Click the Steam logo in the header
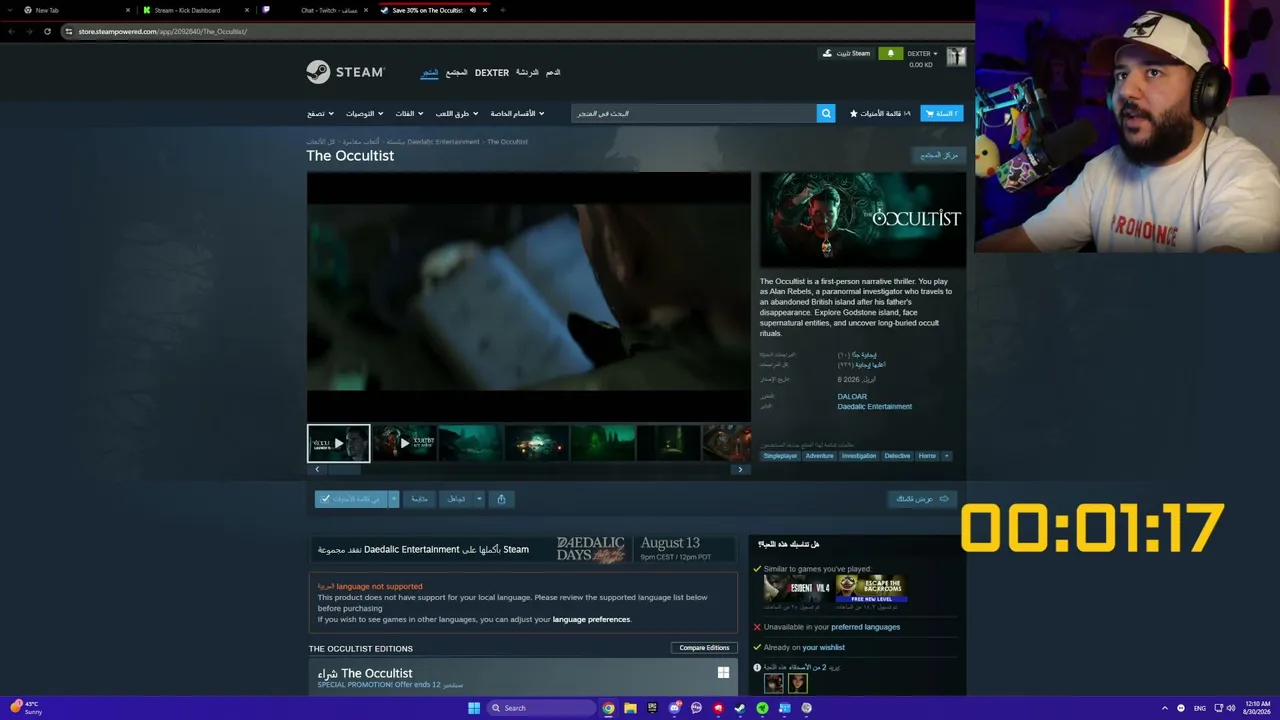Screen dimensions: 1280x720 pos(345,72)
